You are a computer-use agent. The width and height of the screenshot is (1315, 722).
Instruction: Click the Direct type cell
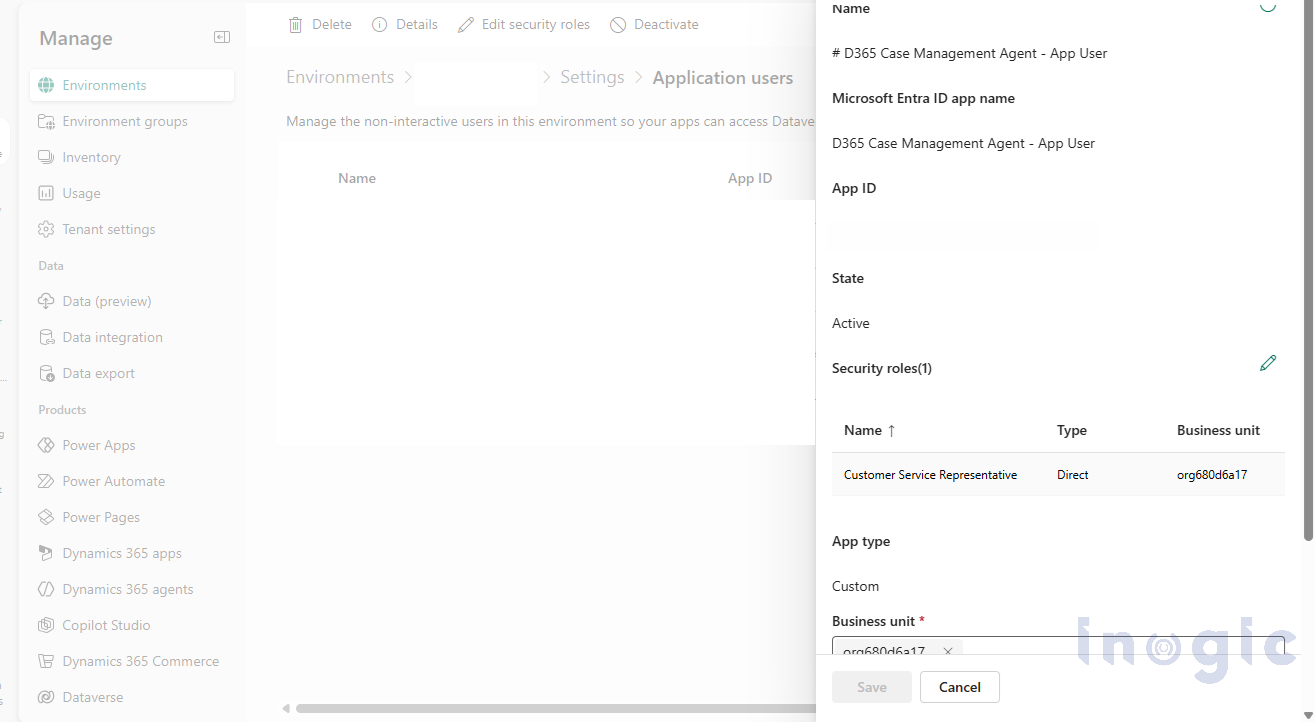1073,475
